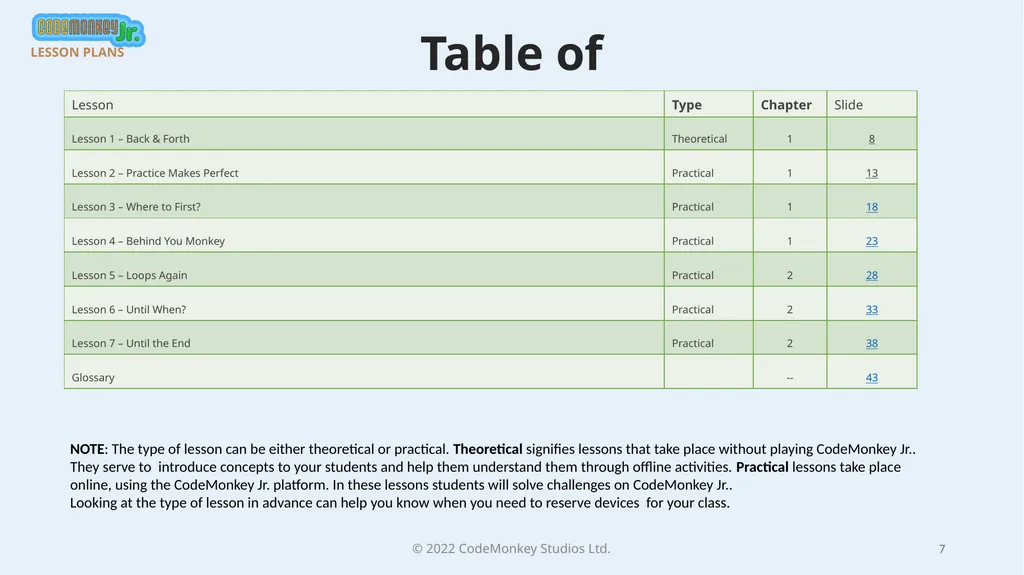Click Lesson 3 – Where to First? text
The width and height of the screenshot is (1024, 575).
pyautogui.click(x=136, y=207)
